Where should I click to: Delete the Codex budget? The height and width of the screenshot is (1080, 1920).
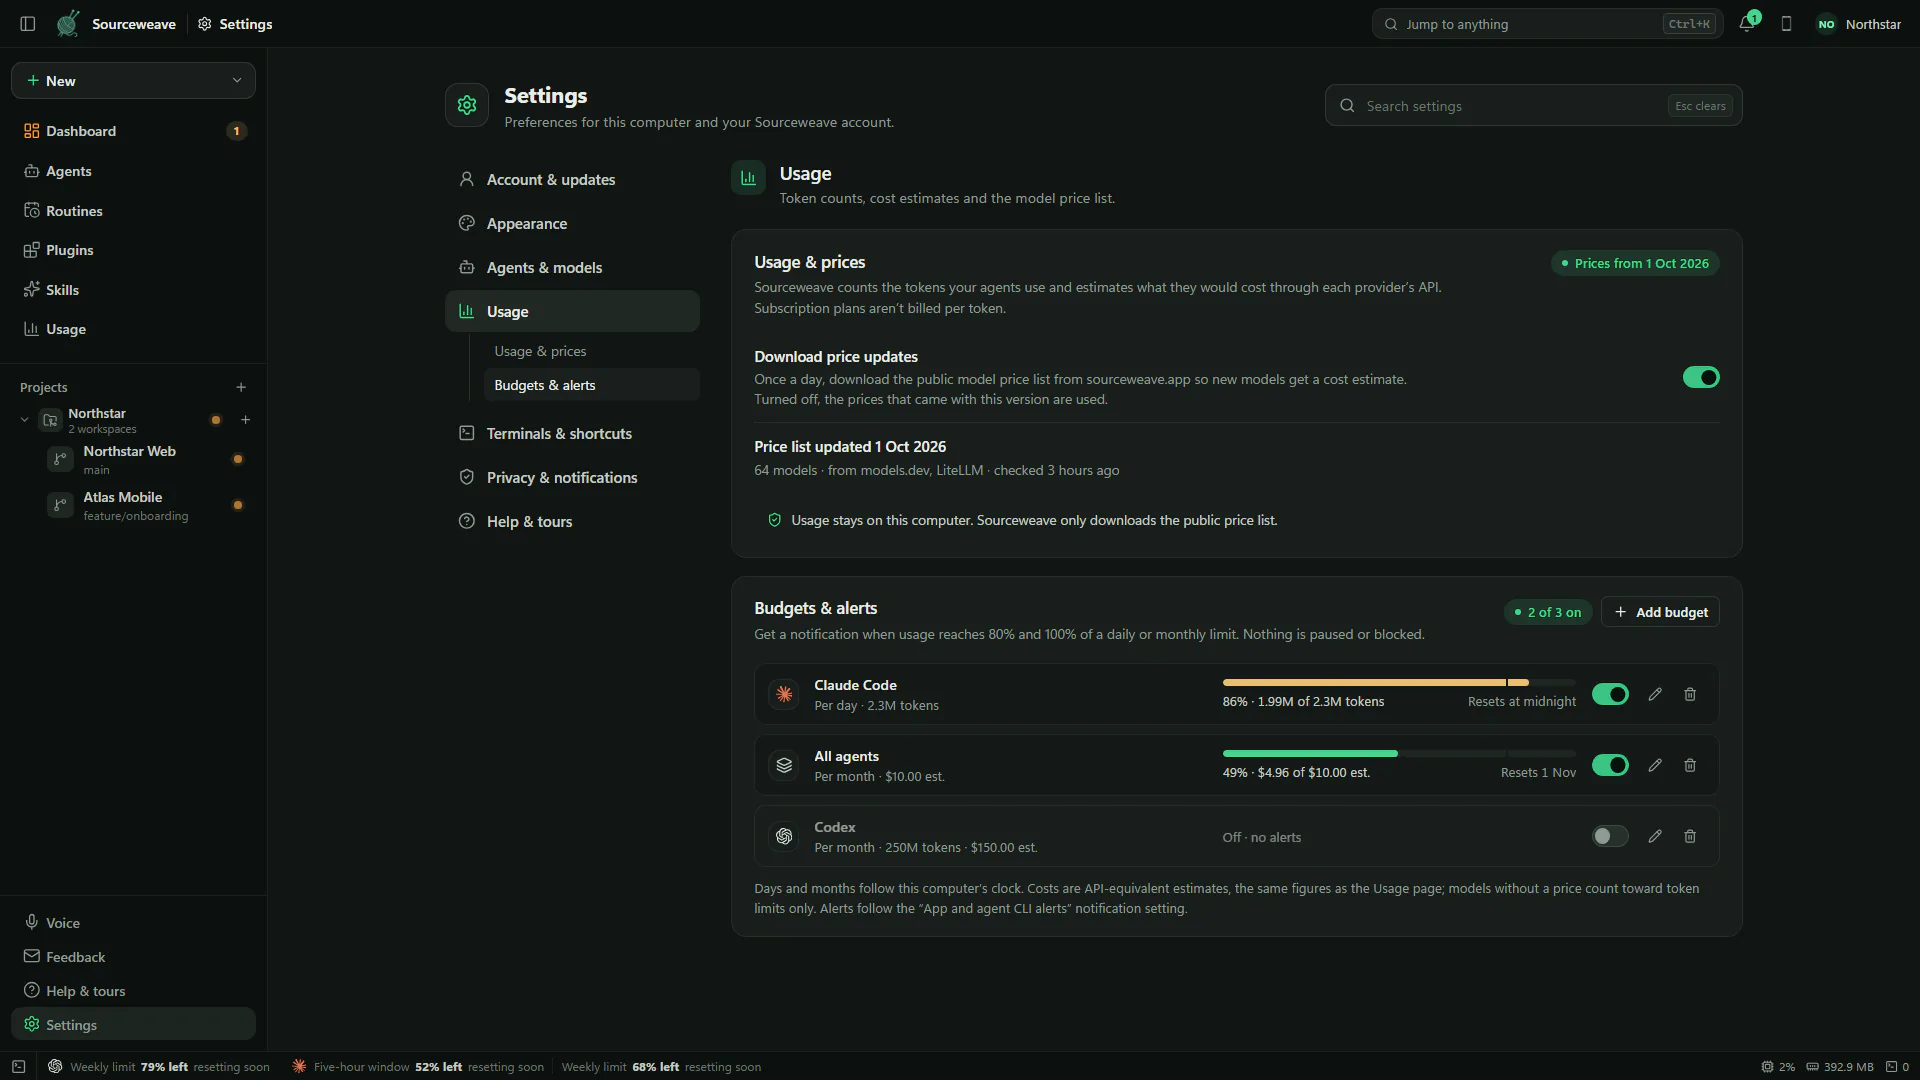pyautogui.click(x=1690, y=836)
